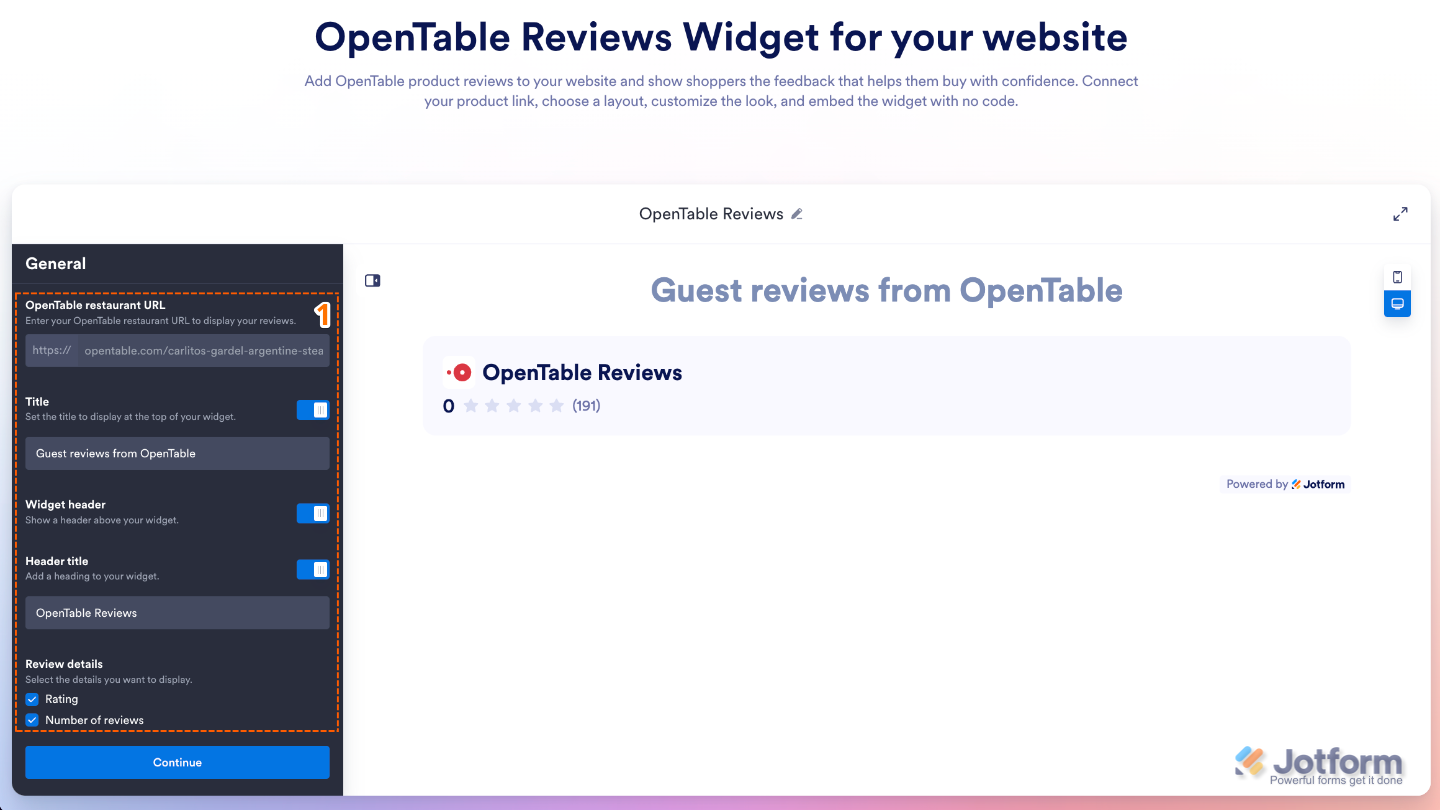Click the OpenTable logo in widget header
The image size is (1440, 810).
click(x=459, y=372)
